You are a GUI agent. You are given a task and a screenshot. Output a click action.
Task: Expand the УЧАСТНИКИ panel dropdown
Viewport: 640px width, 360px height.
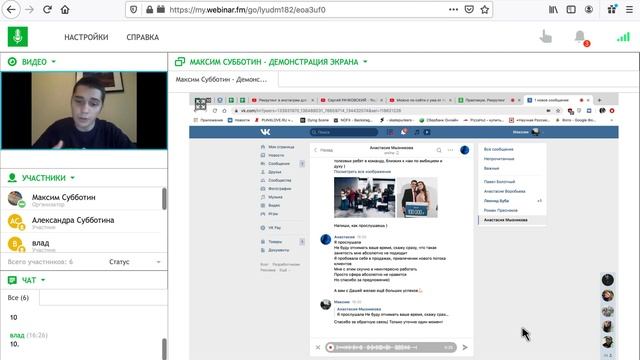coord(72,178)
